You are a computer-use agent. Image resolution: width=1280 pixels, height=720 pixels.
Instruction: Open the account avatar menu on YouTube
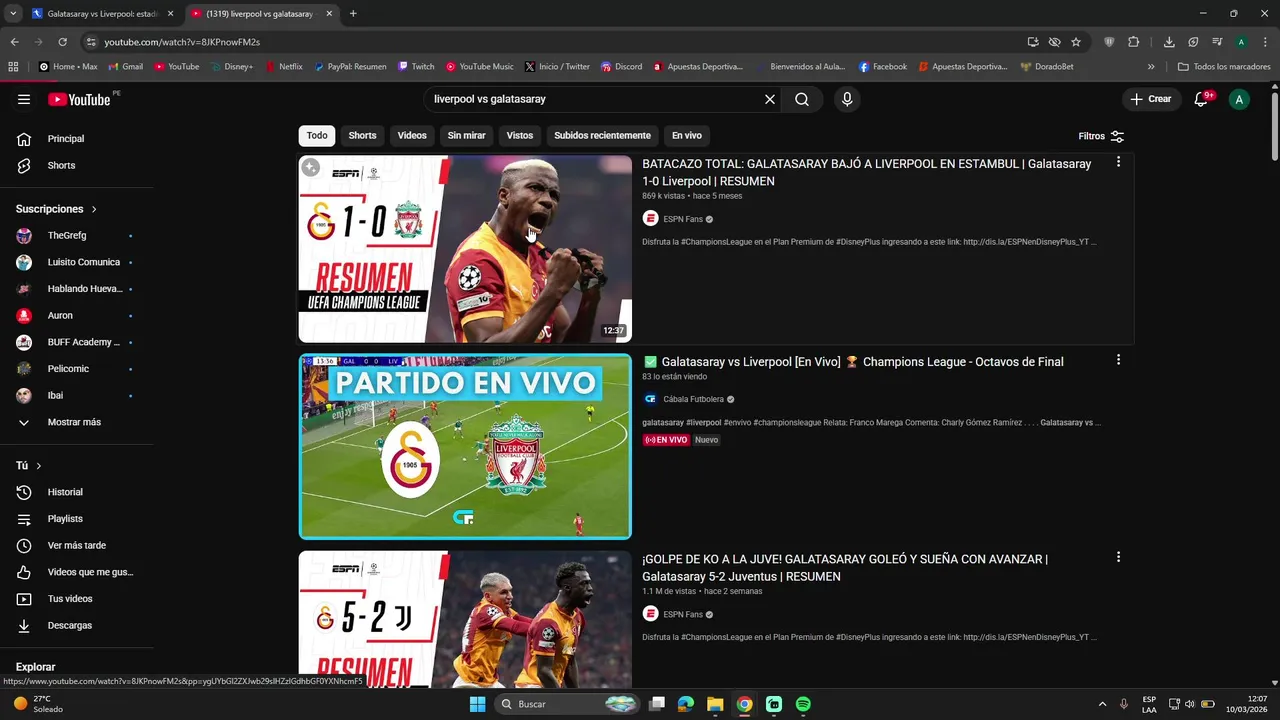pos(1239,99)
